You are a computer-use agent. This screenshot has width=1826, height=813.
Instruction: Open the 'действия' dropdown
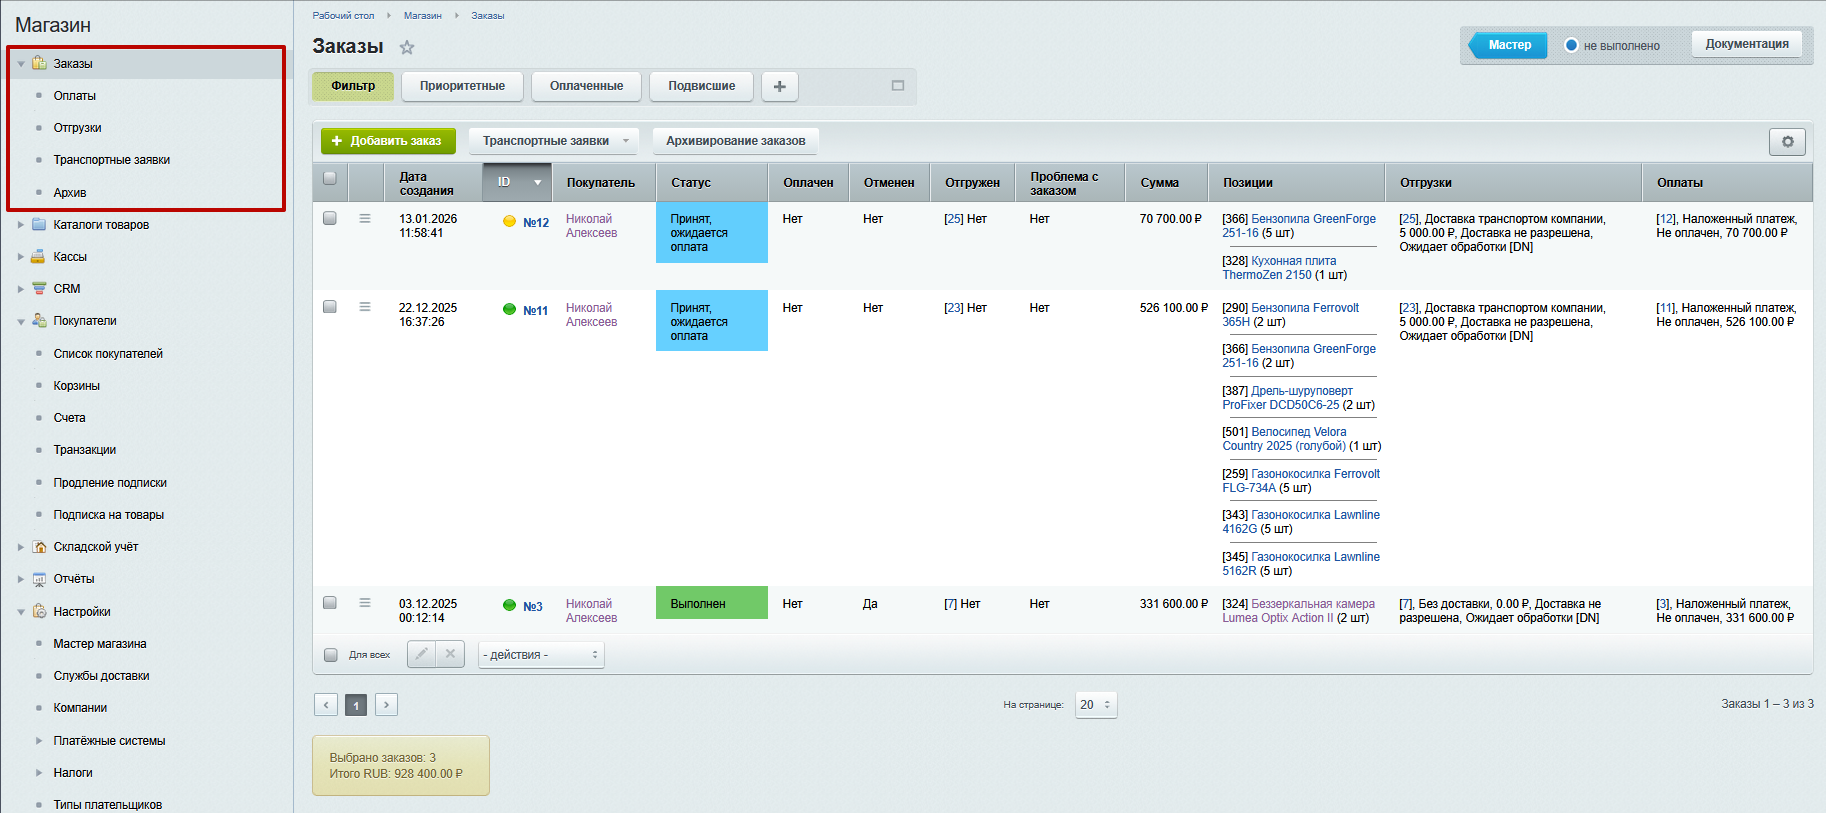pyautogui.click(x=540, y=655)
